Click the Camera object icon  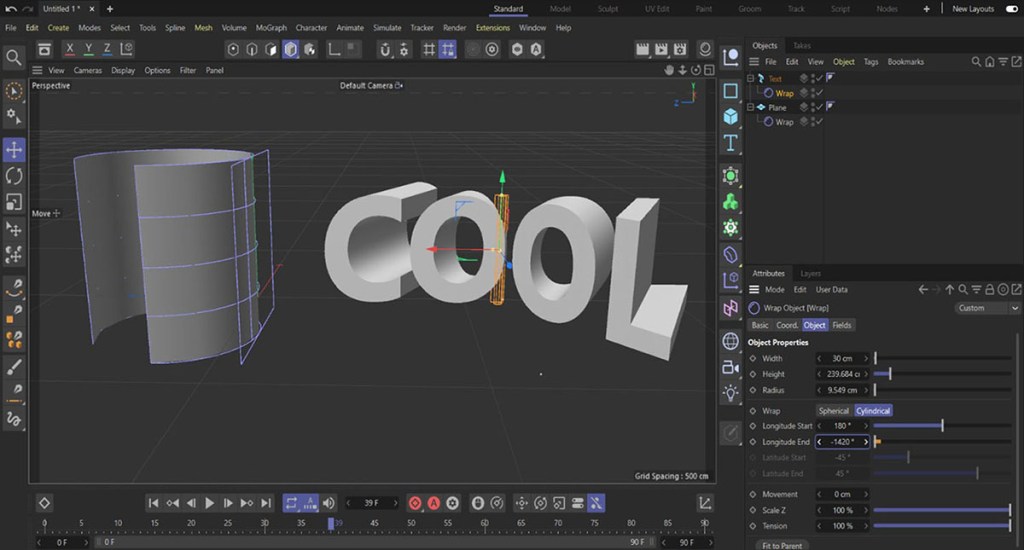point(731,367)
